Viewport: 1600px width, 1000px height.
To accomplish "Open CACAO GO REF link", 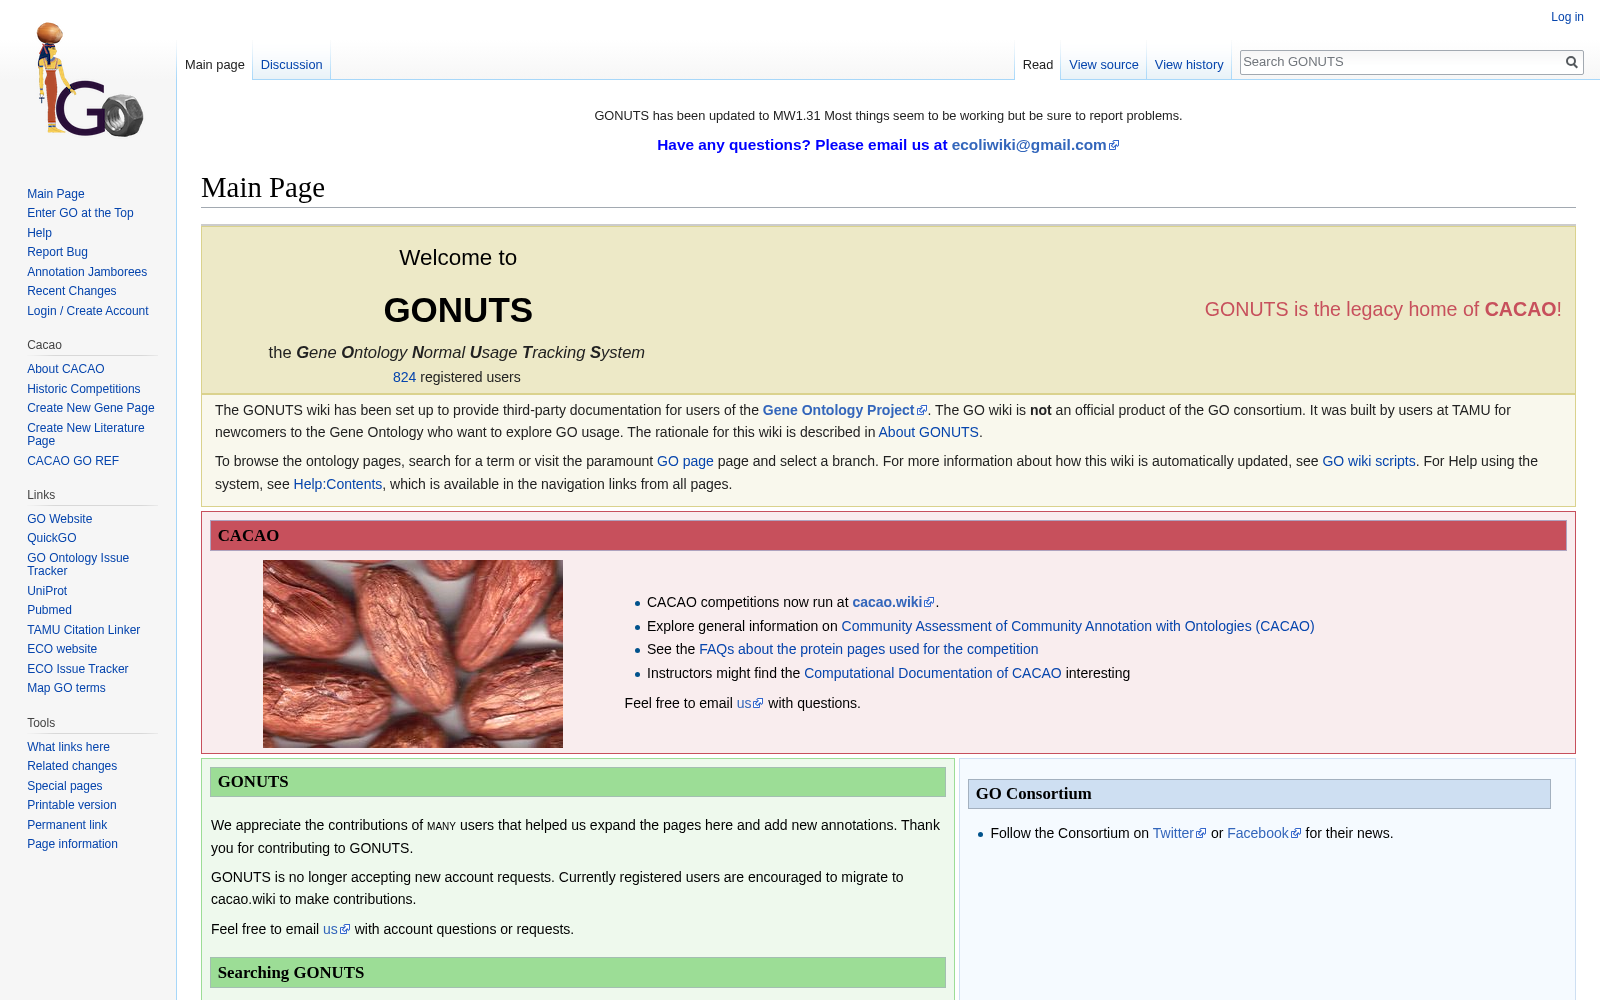I will (73, 461).
